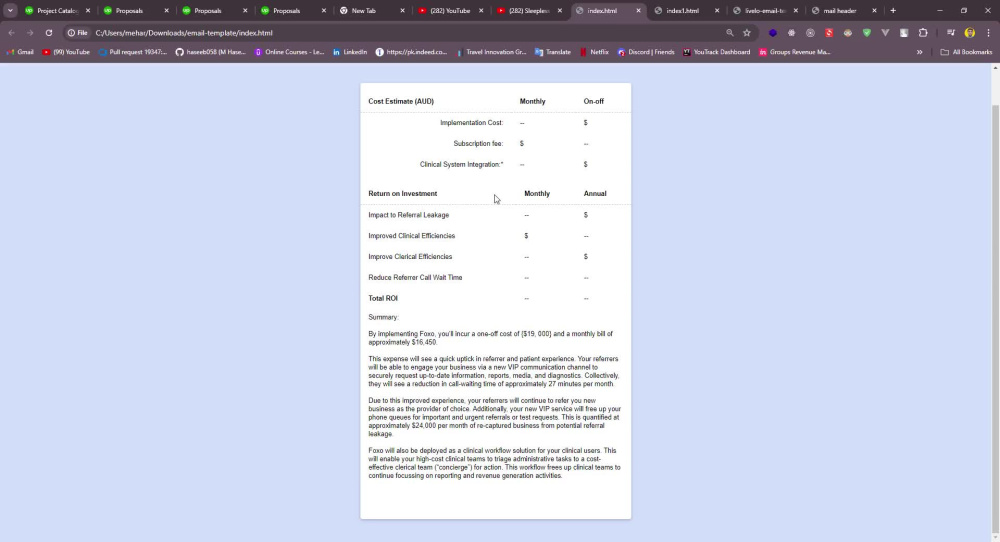Image resolution: width=1000 pixels, height=542 pixels.
Task: Expand the hidden bookmarks chevron
Action: pos(920,52)
